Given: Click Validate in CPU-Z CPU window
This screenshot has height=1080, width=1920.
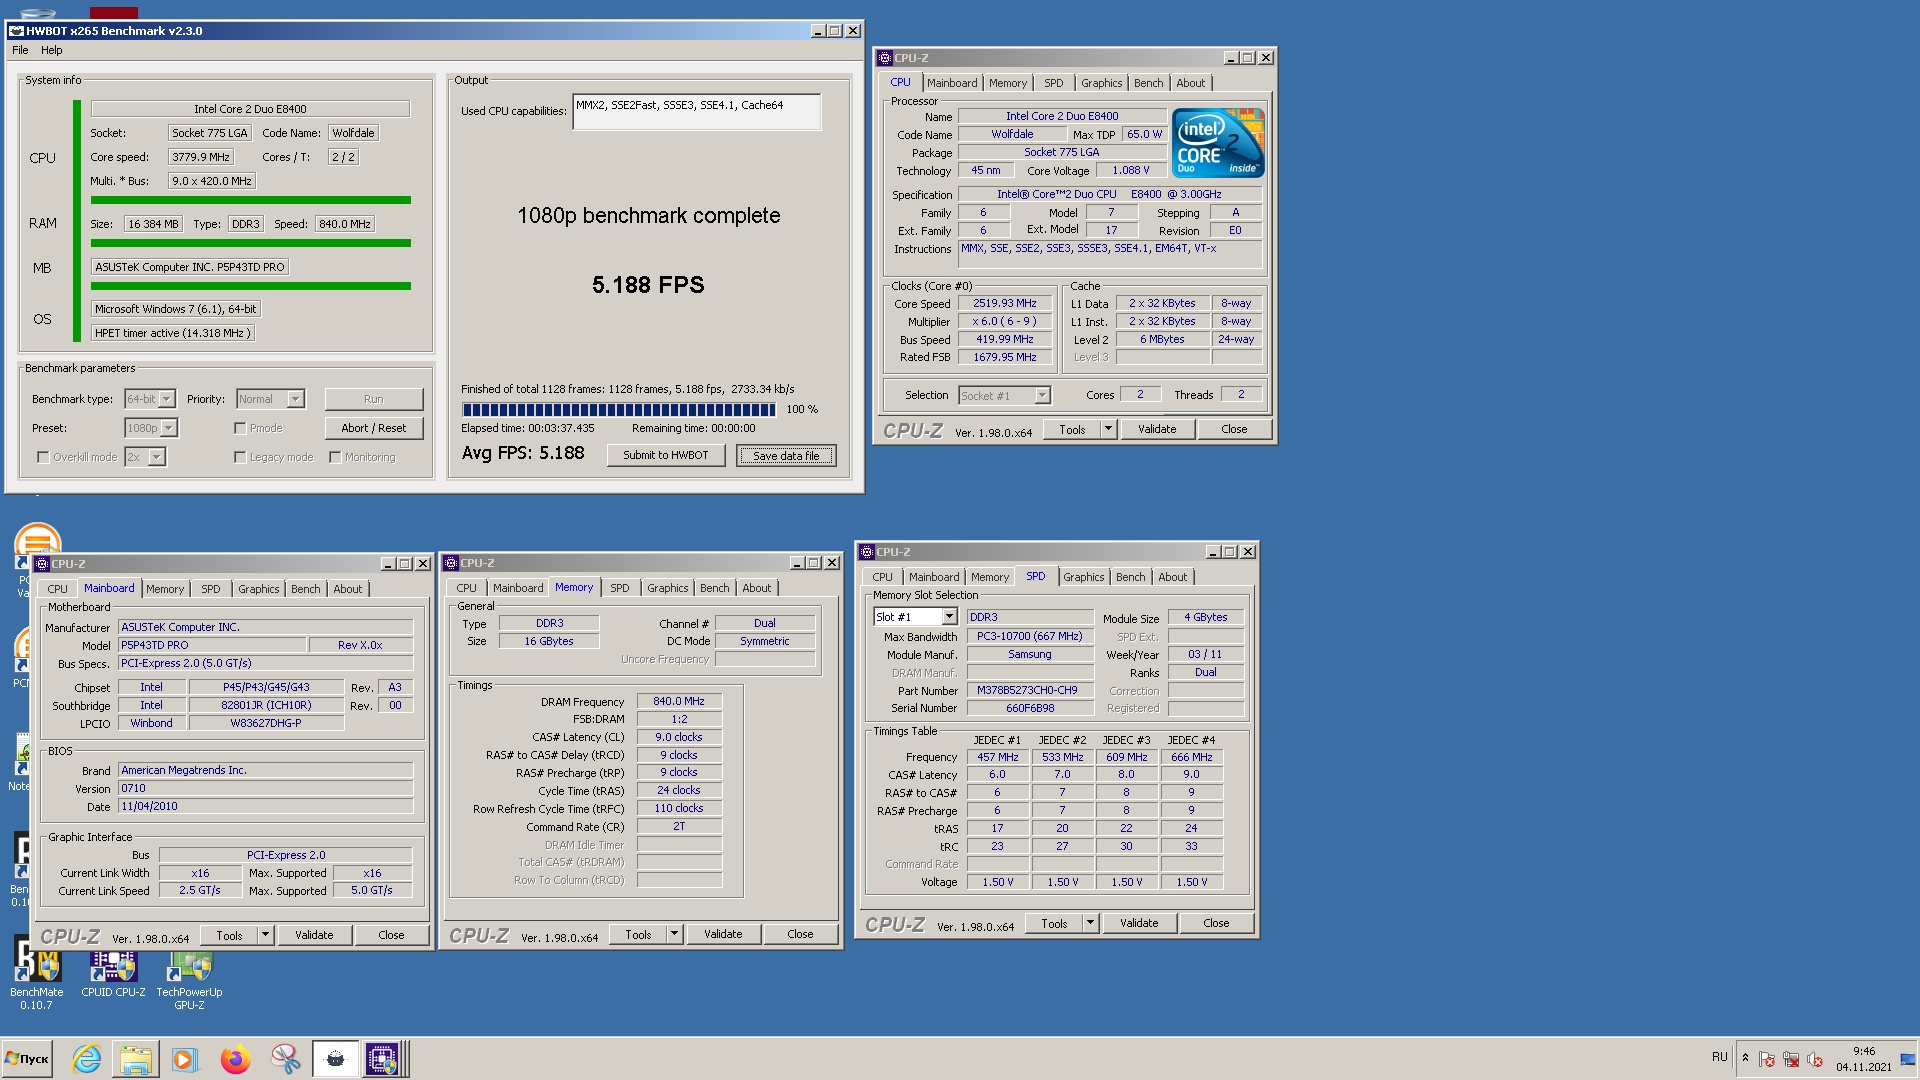Looking at the screenshot, I should click(1157, 429).
